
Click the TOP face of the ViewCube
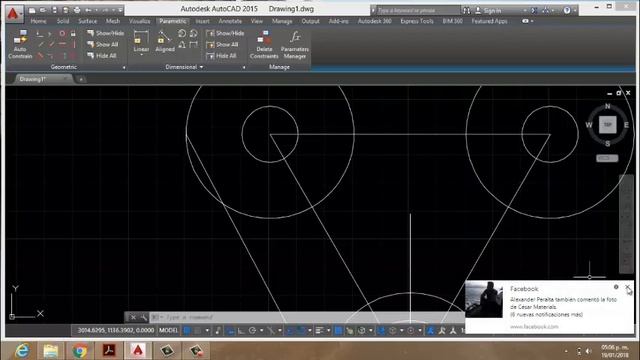607,124
